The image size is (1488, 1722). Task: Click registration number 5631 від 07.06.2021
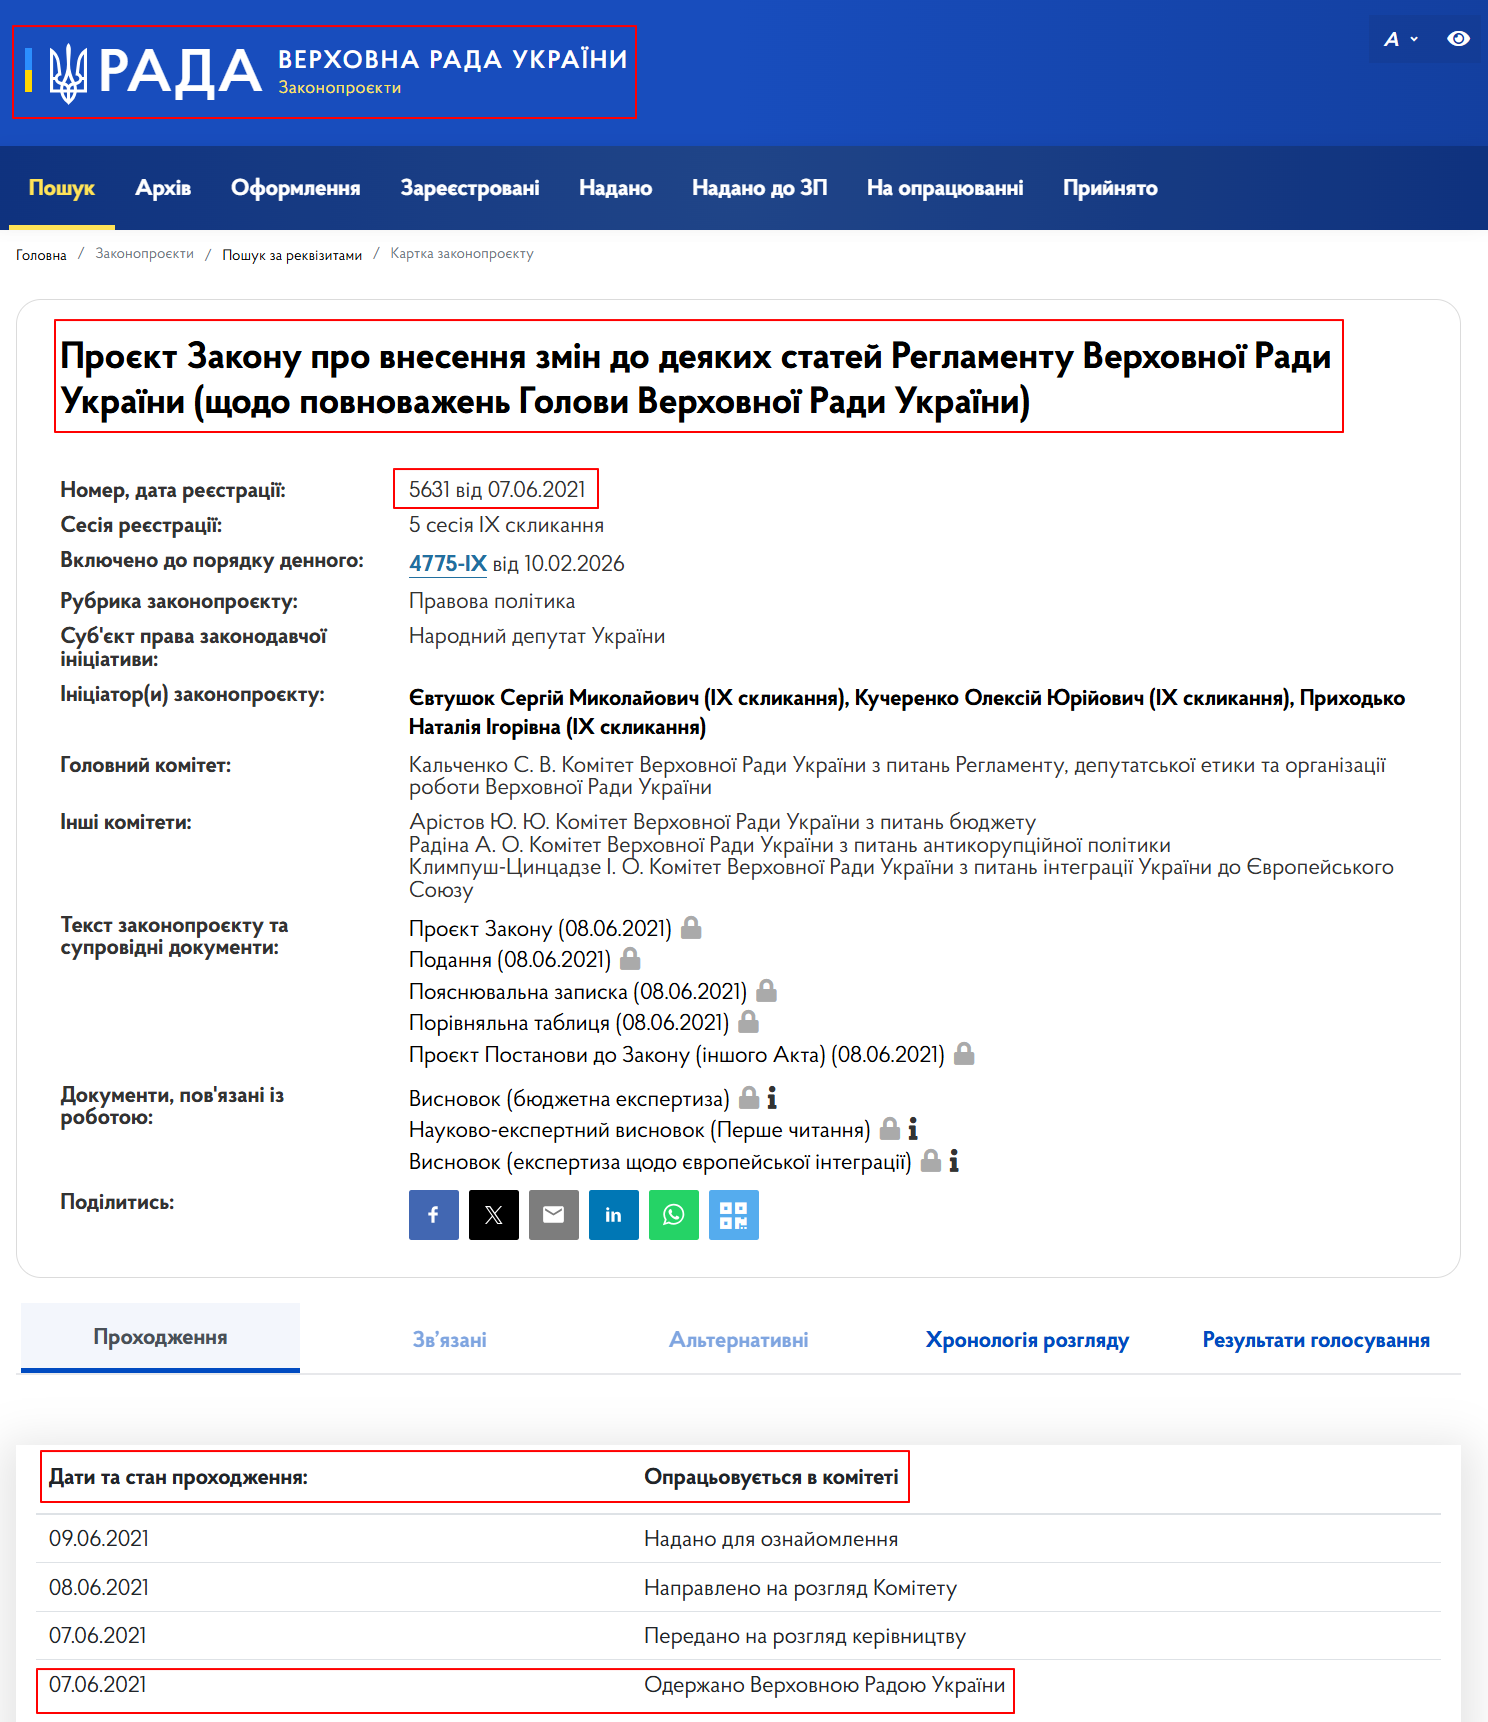tap(497, 489)
